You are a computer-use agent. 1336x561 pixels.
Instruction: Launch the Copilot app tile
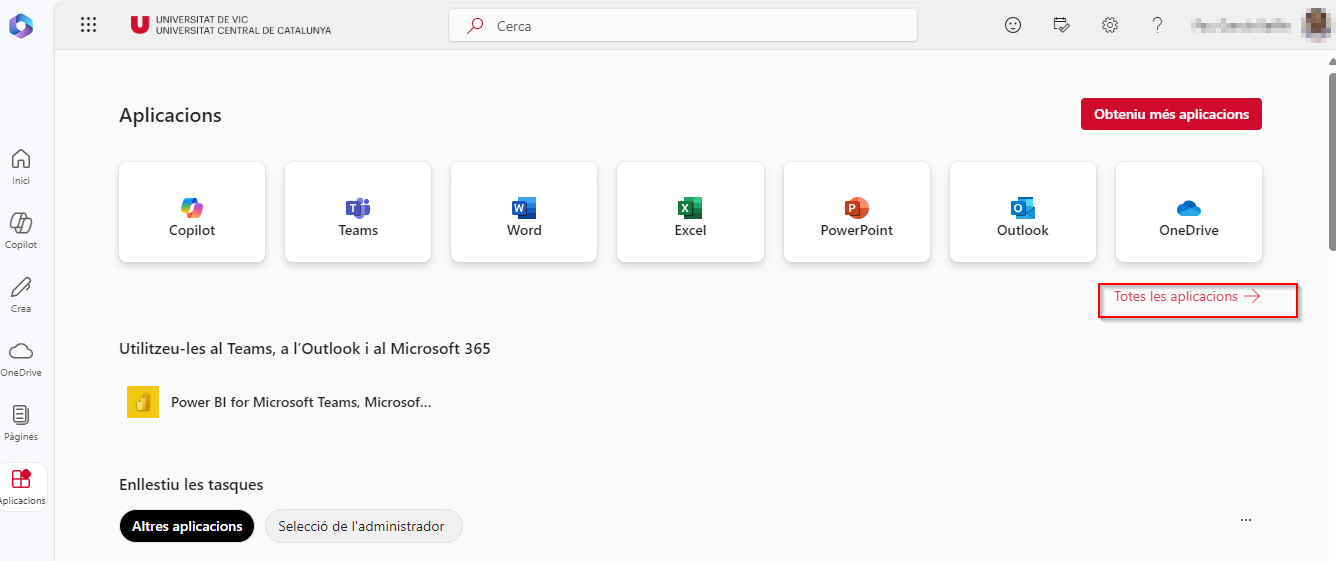[x=192, y=212]
